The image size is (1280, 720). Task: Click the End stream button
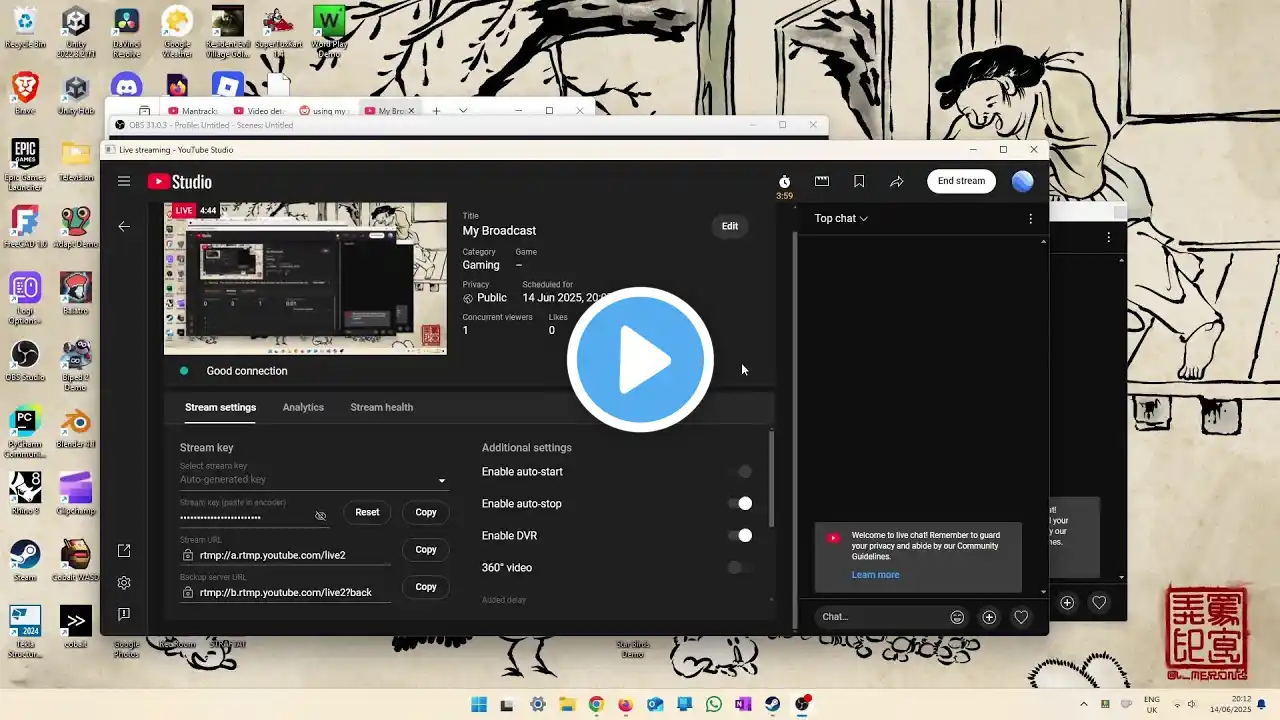(961, 181)
